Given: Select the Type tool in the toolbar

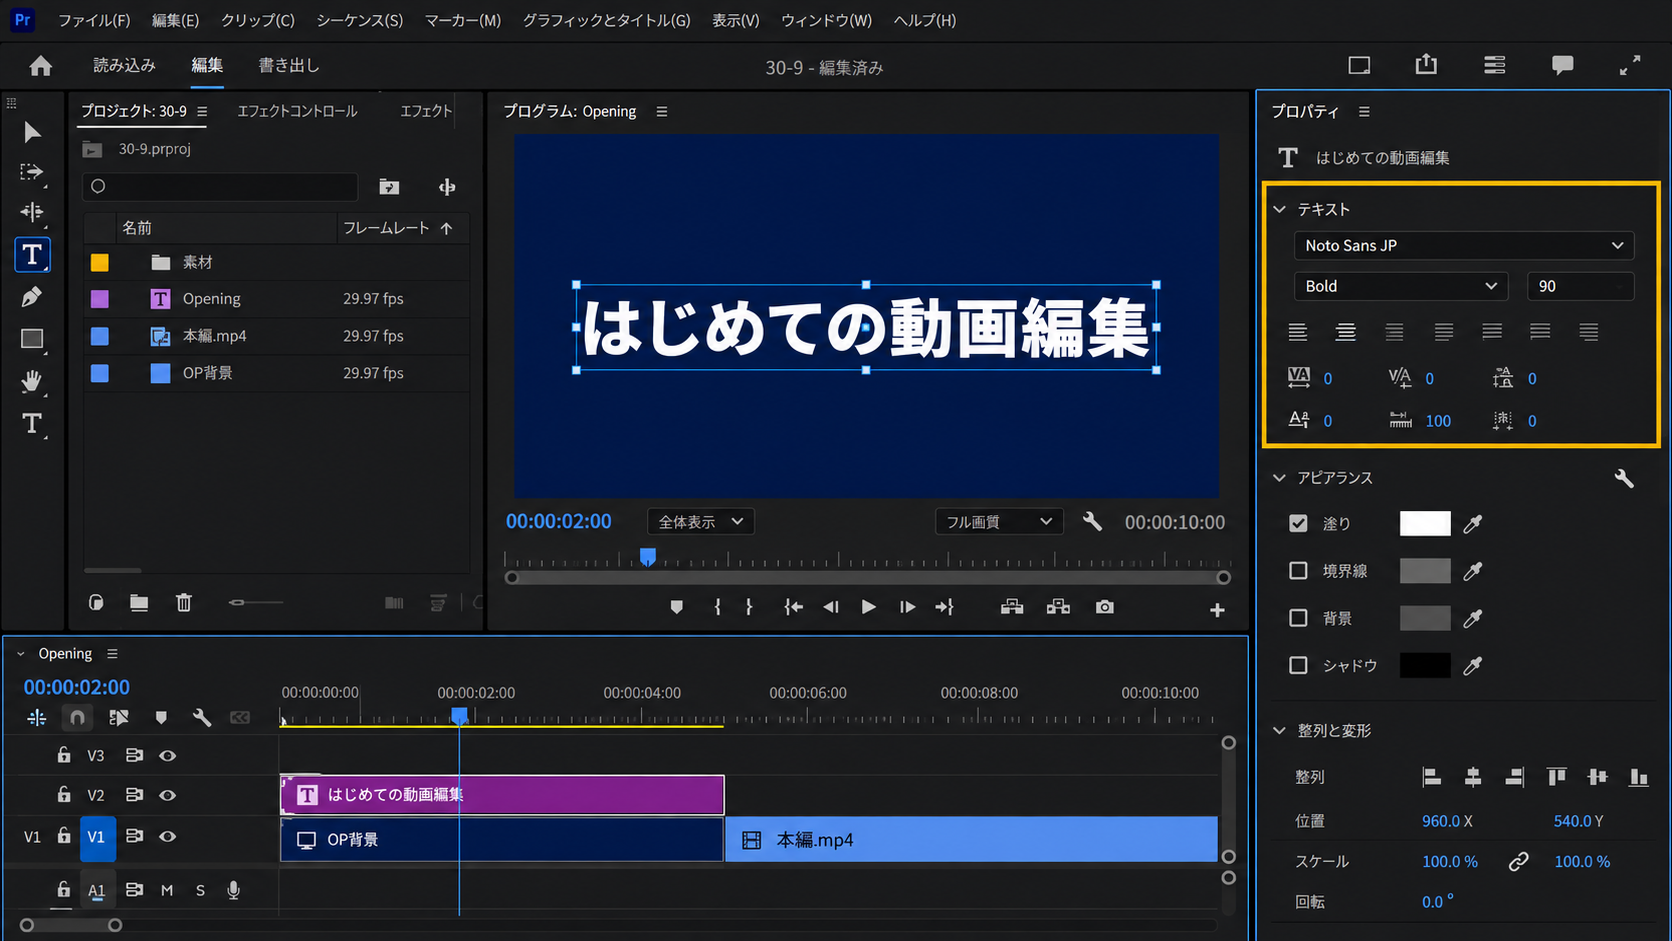Looking at the screenshot, I should [32, 255].
